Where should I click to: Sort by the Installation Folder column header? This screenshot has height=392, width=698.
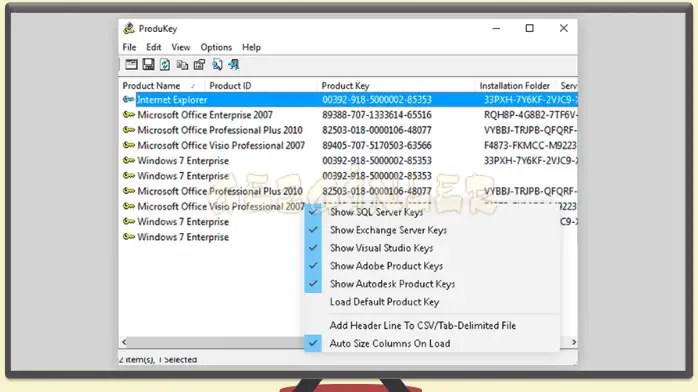tap(515, 85)
